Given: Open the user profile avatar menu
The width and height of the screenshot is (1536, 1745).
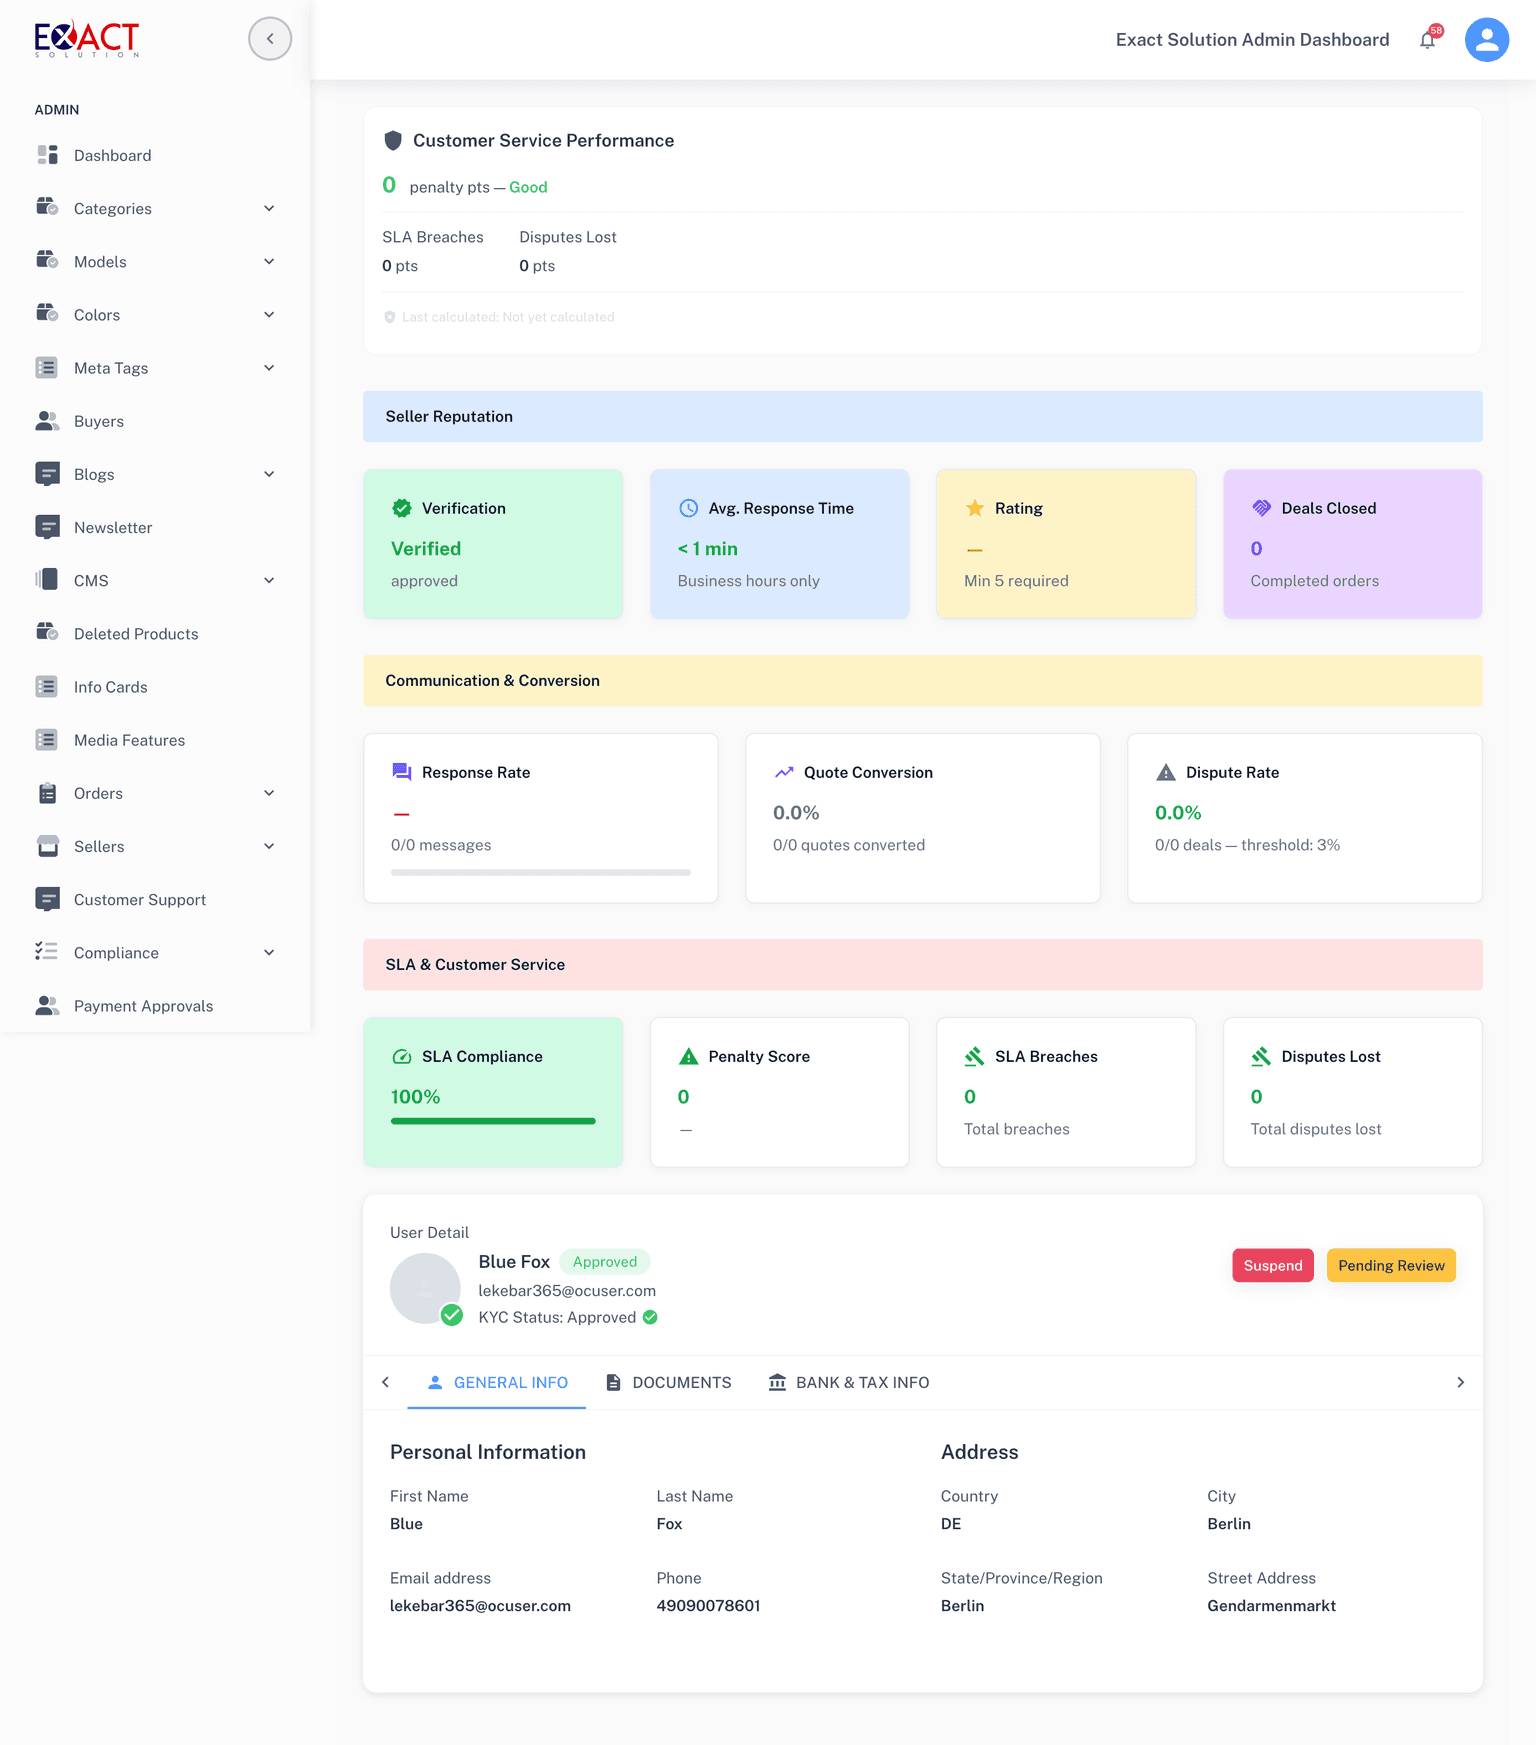Looking at the screenshot, I should (1486, 40).
